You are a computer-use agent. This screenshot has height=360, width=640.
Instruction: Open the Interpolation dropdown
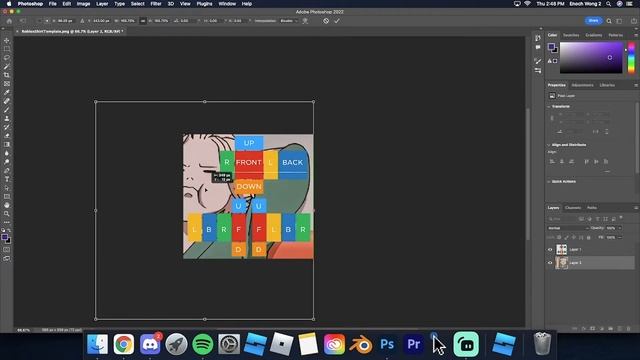(289, 21)
